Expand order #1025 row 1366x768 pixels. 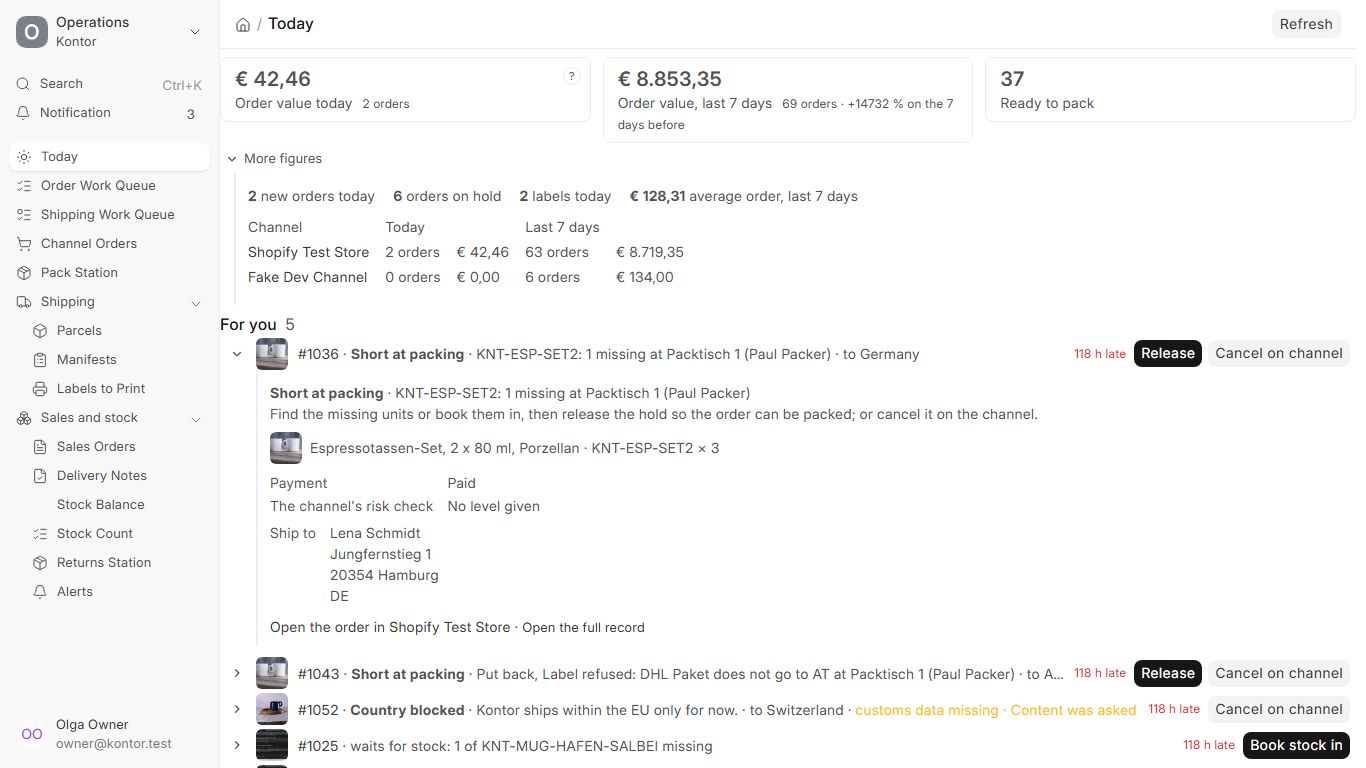[x=237, y=746]
